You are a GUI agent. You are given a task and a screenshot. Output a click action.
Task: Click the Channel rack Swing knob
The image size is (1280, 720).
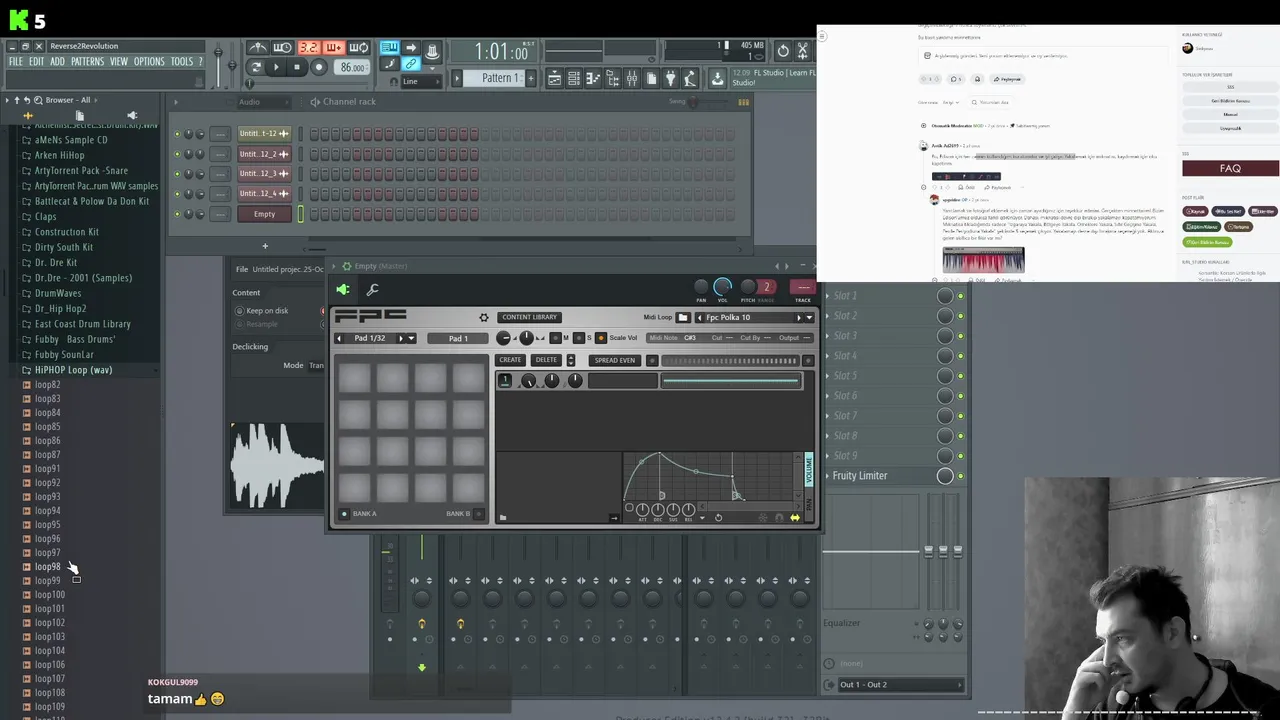pos(692,102)
